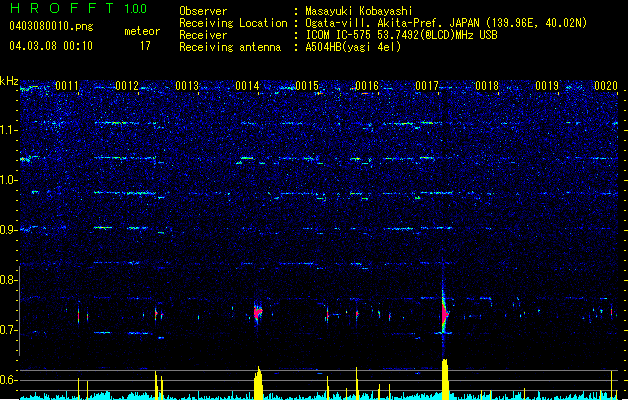The width and height of the screenshot is (629, 400).
Task: Click time marker 0017
Action: (x=427, y=86)
